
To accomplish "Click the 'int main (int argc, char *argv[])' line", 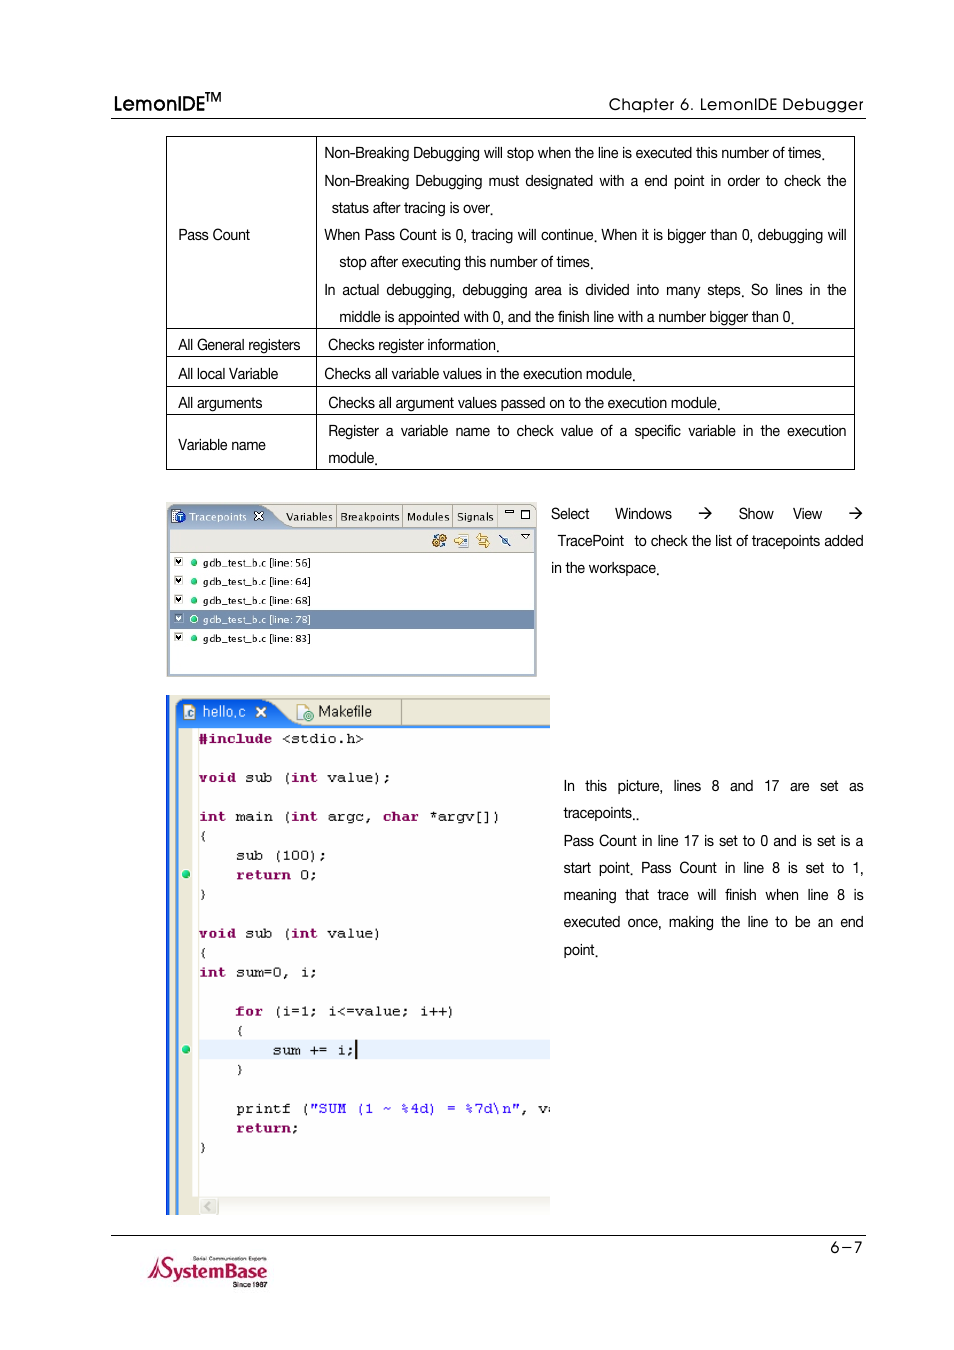I will (x=349, y=817).
